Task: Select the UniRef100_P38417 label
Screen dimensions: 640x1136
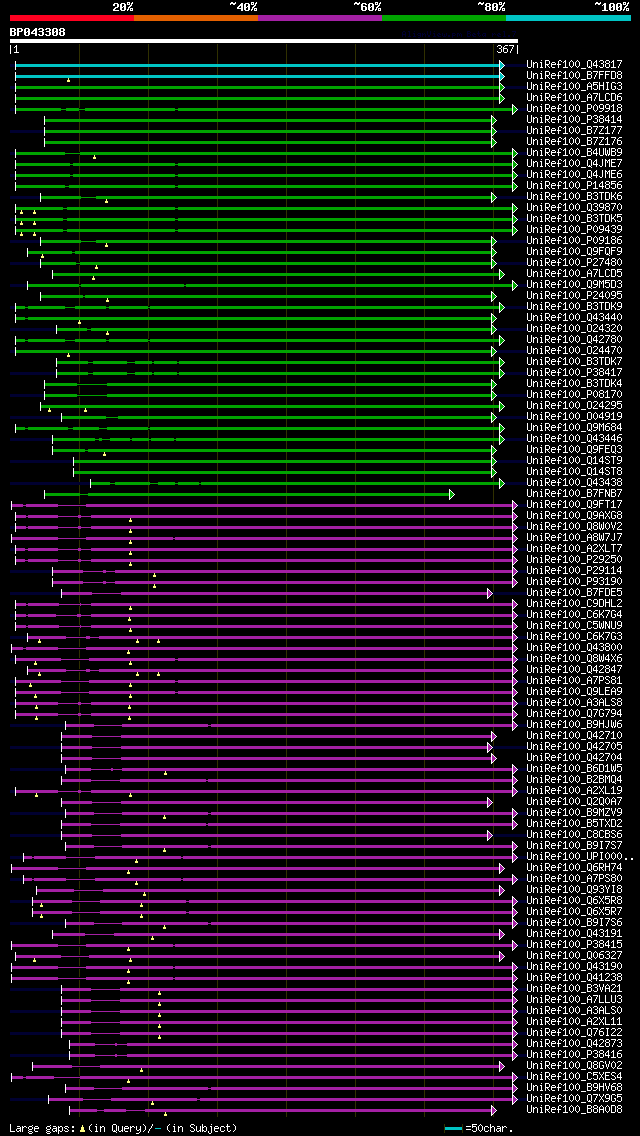Action: (x=574, y=372)
